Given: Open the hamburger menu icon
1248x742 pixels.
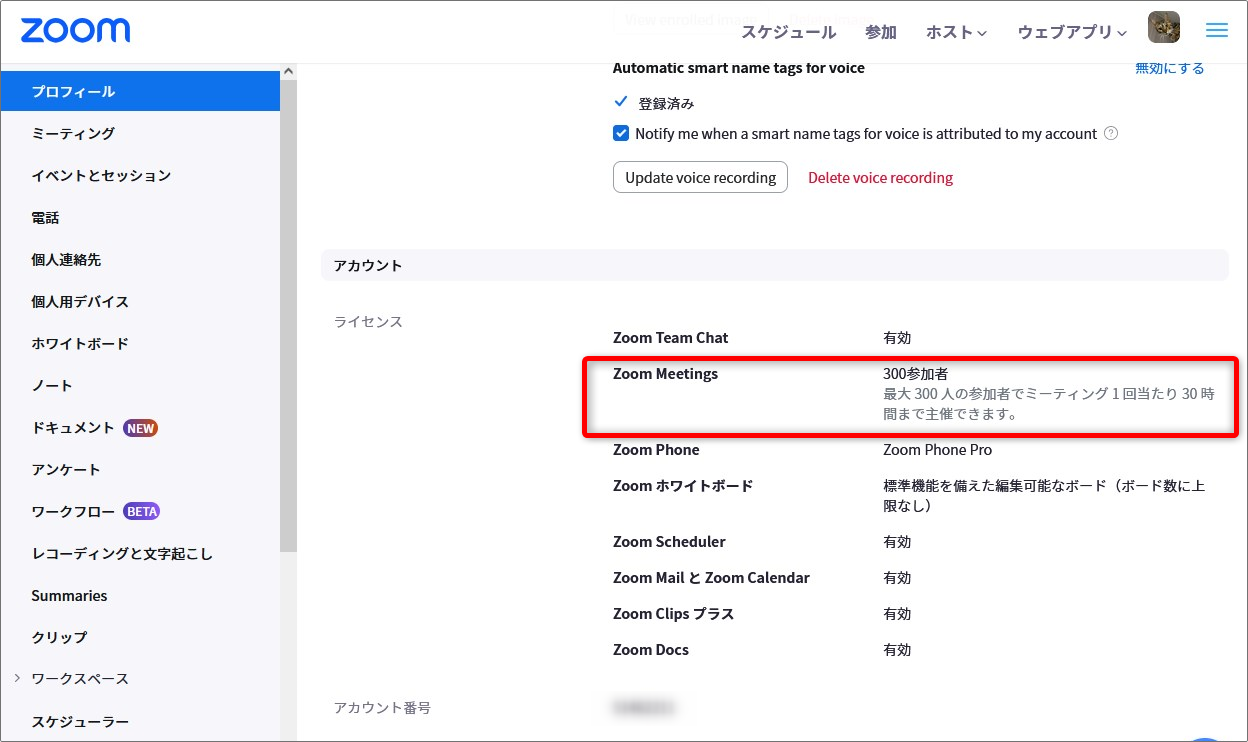Looking at the screenshot, I should (x=1217, y=31).
